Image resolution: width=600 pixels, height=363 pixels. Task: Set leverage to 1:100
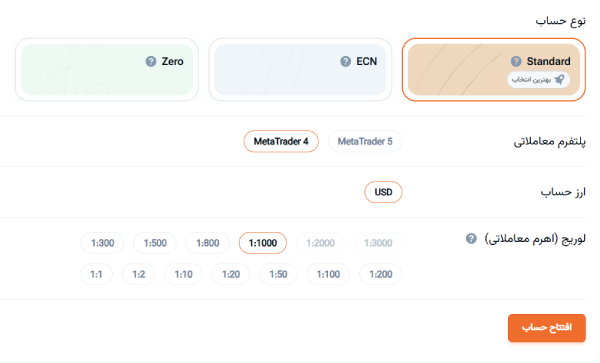pyautogui.click(x=328, y=274)
